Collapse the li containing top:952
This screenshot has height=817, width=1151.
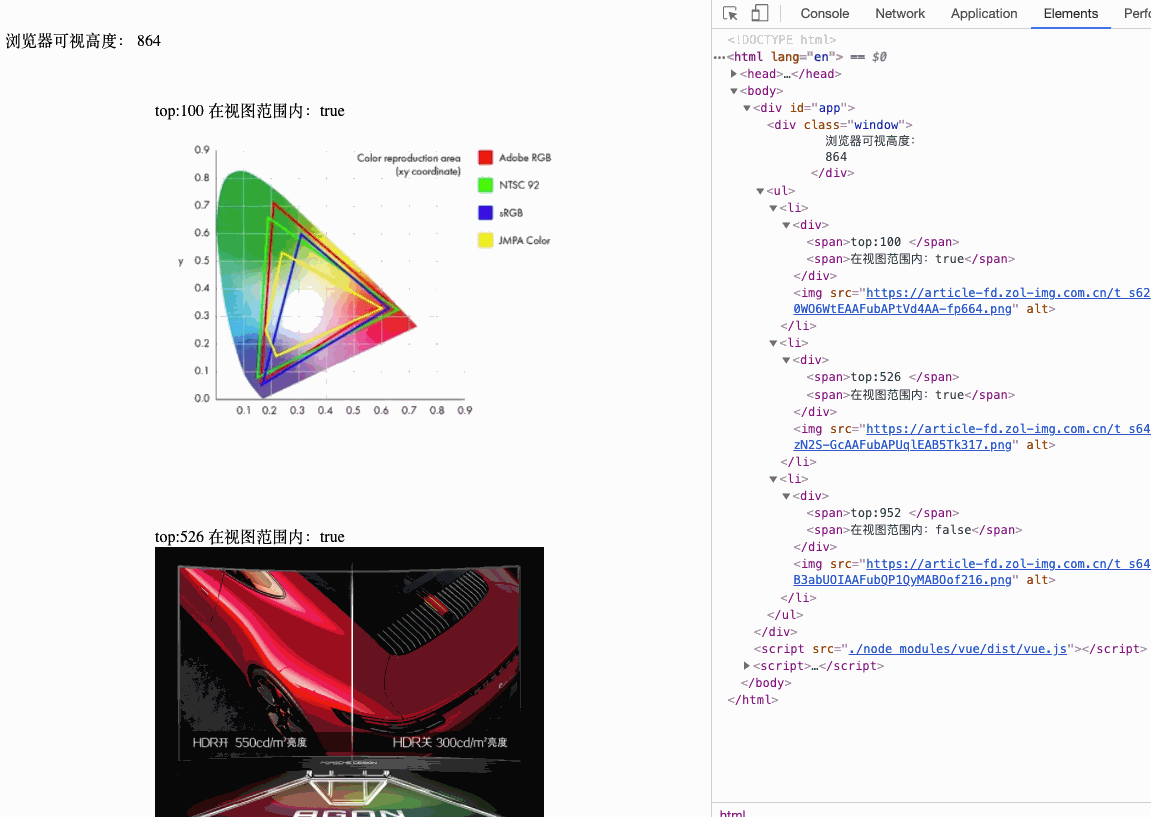773,479
